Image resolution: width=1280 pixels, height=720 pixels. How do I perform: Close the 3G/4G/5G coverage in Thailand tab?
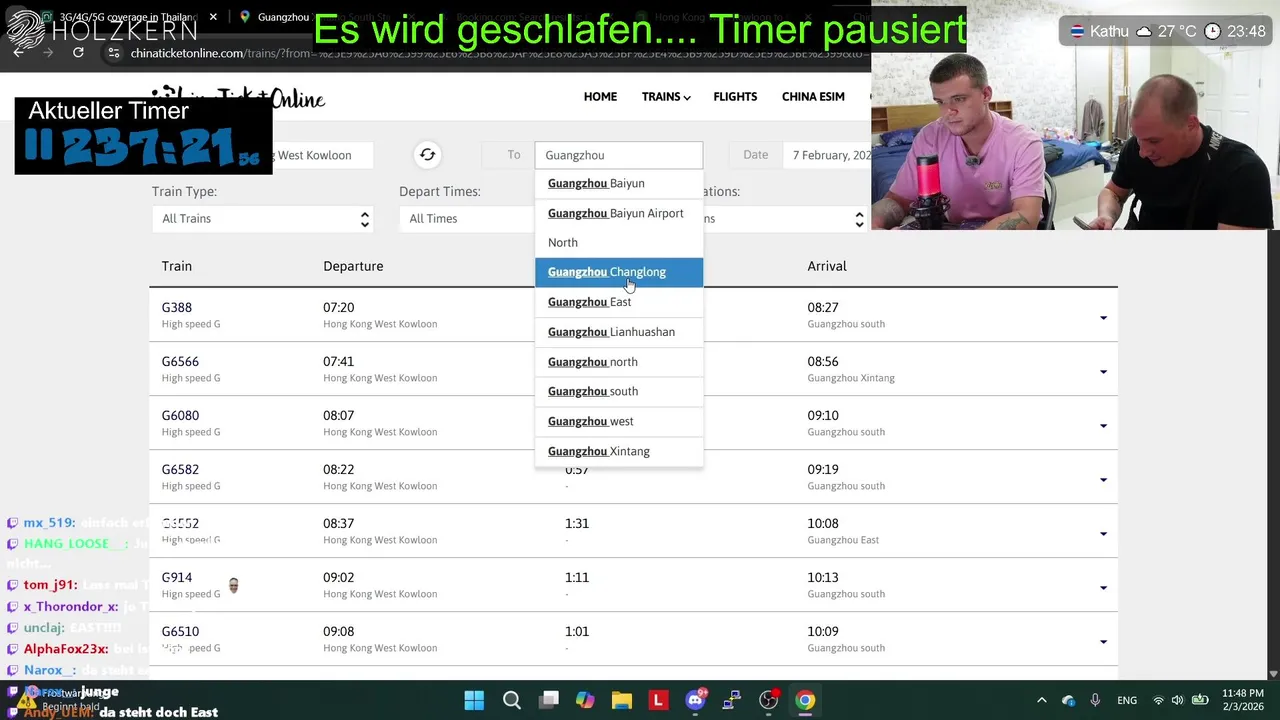point(213,17)
